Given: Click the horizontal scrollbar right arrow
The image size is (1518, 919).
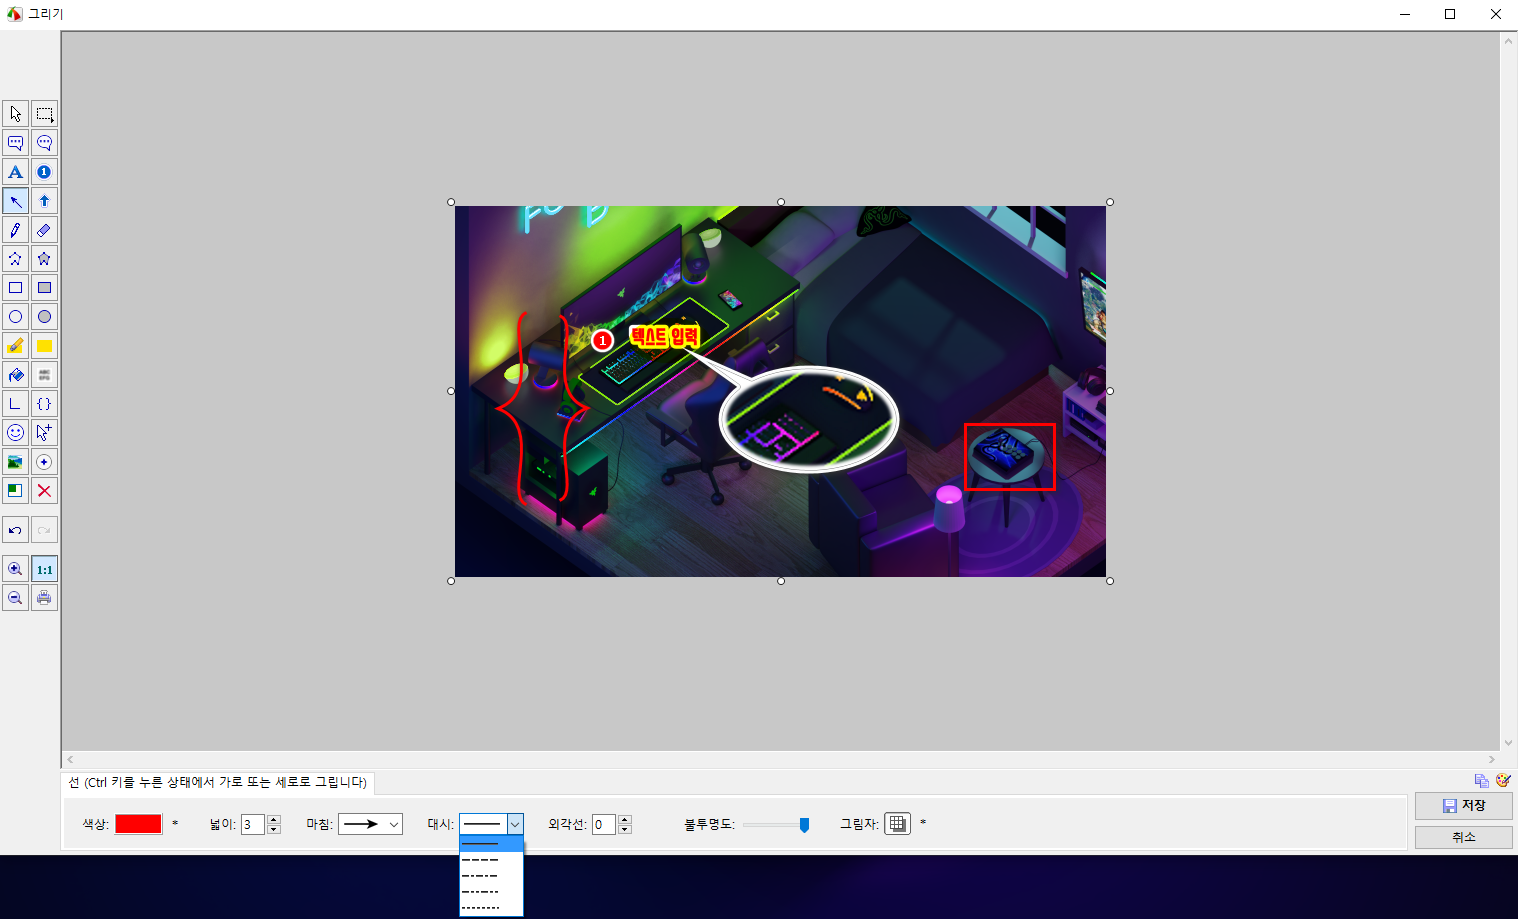Looking at the screenshot, I should pyautogui.click(x=1492, y=760).
